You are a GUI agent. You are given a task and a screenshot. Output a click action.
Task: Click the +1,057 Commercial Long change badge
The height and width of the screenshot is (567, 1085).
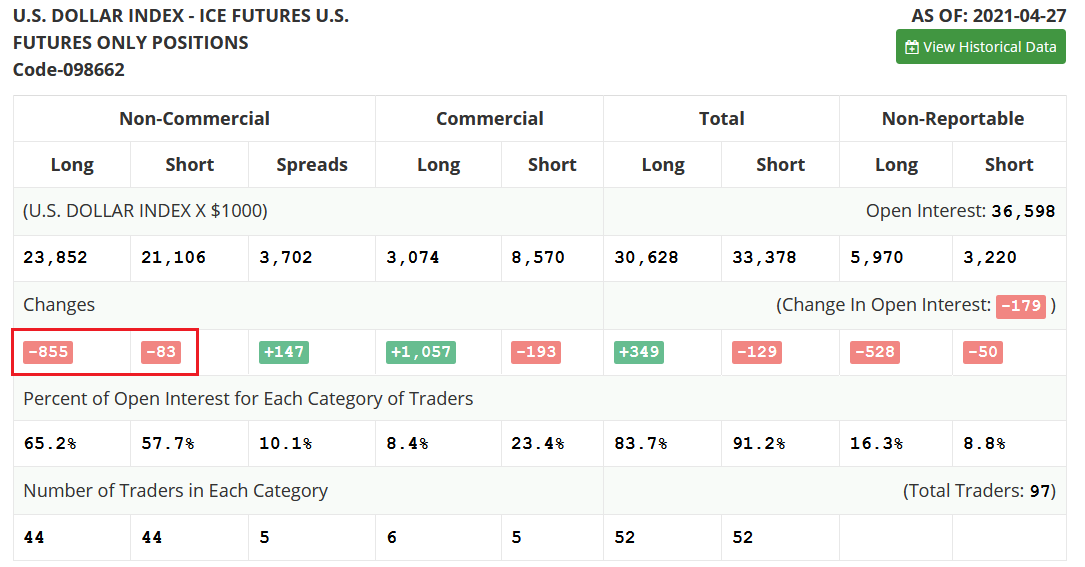[421, 352]
